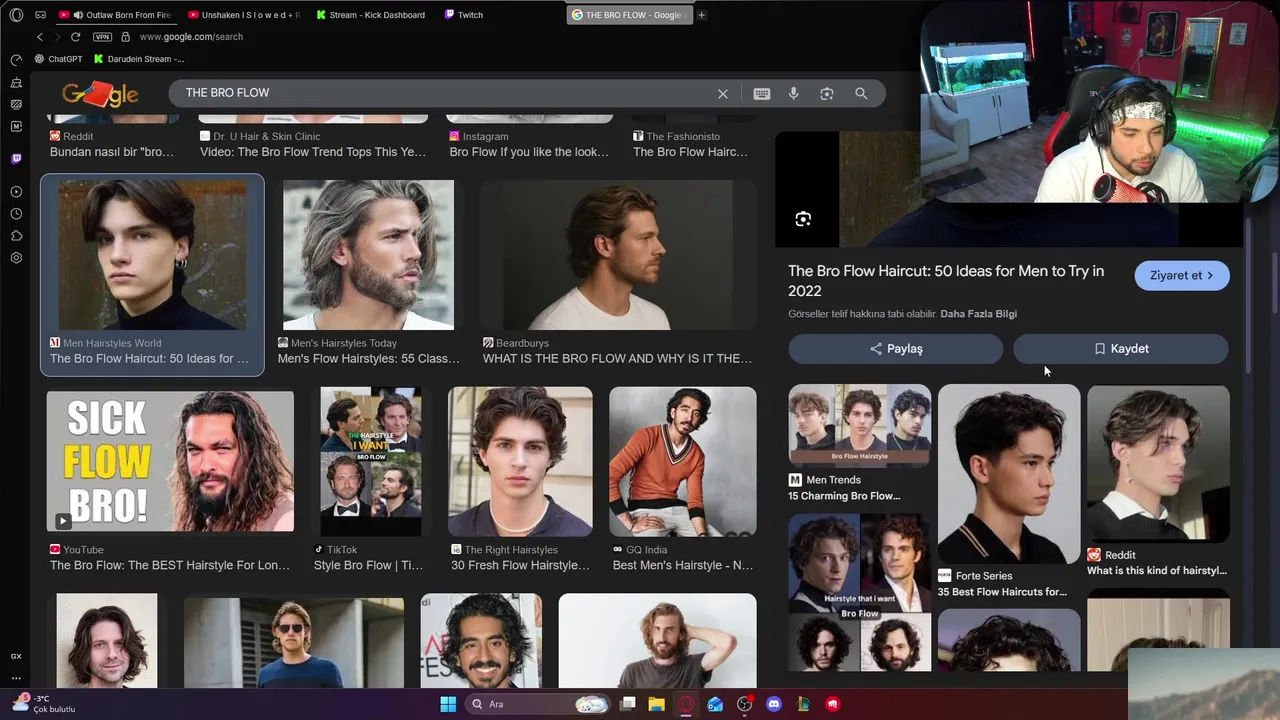Open Discord from taskbar

773,704
